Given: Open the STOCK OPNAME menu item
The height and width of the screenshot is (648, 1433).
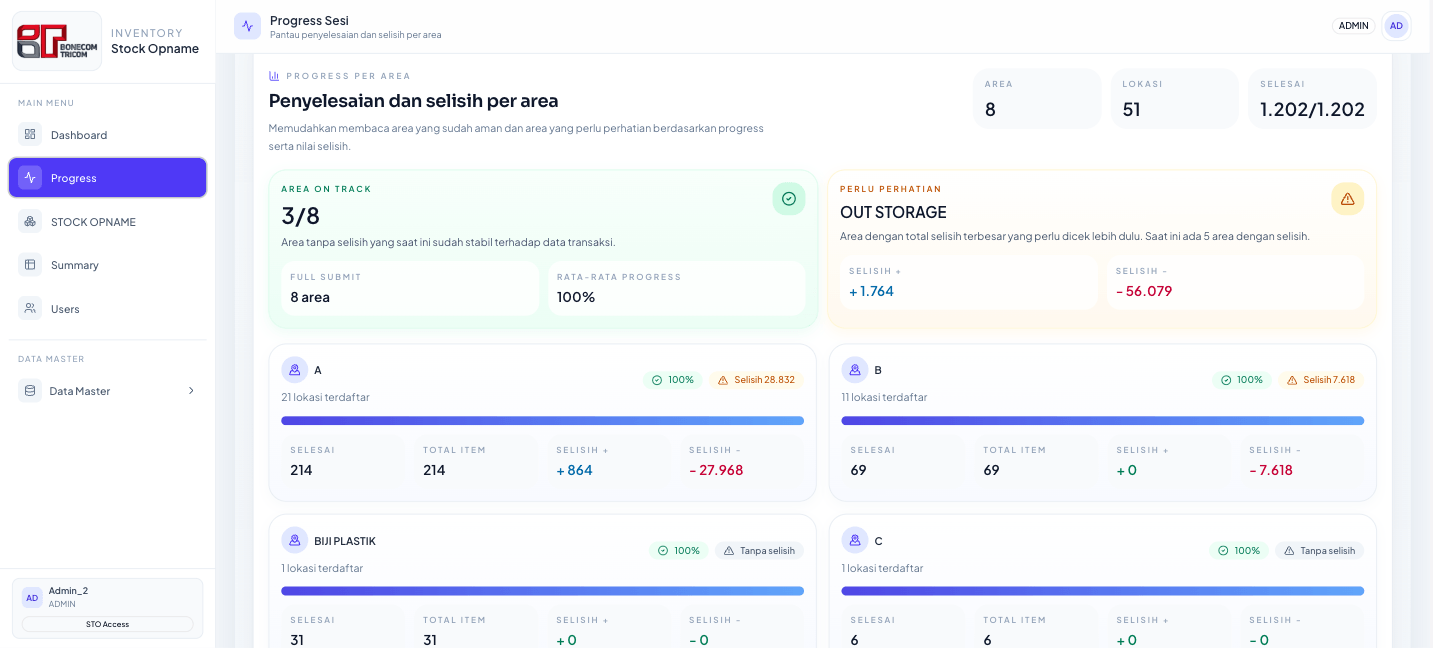Looking at the screenshot, I should click(108, 222).
